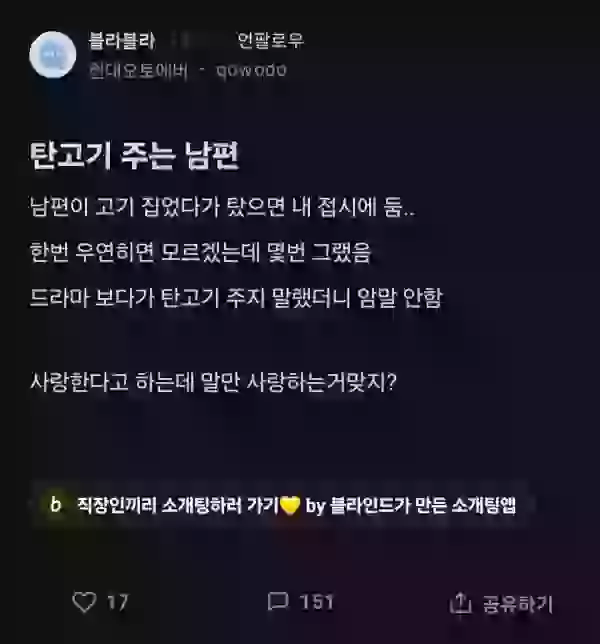Open comments via speech bubble icon

[x=278, y=602]
